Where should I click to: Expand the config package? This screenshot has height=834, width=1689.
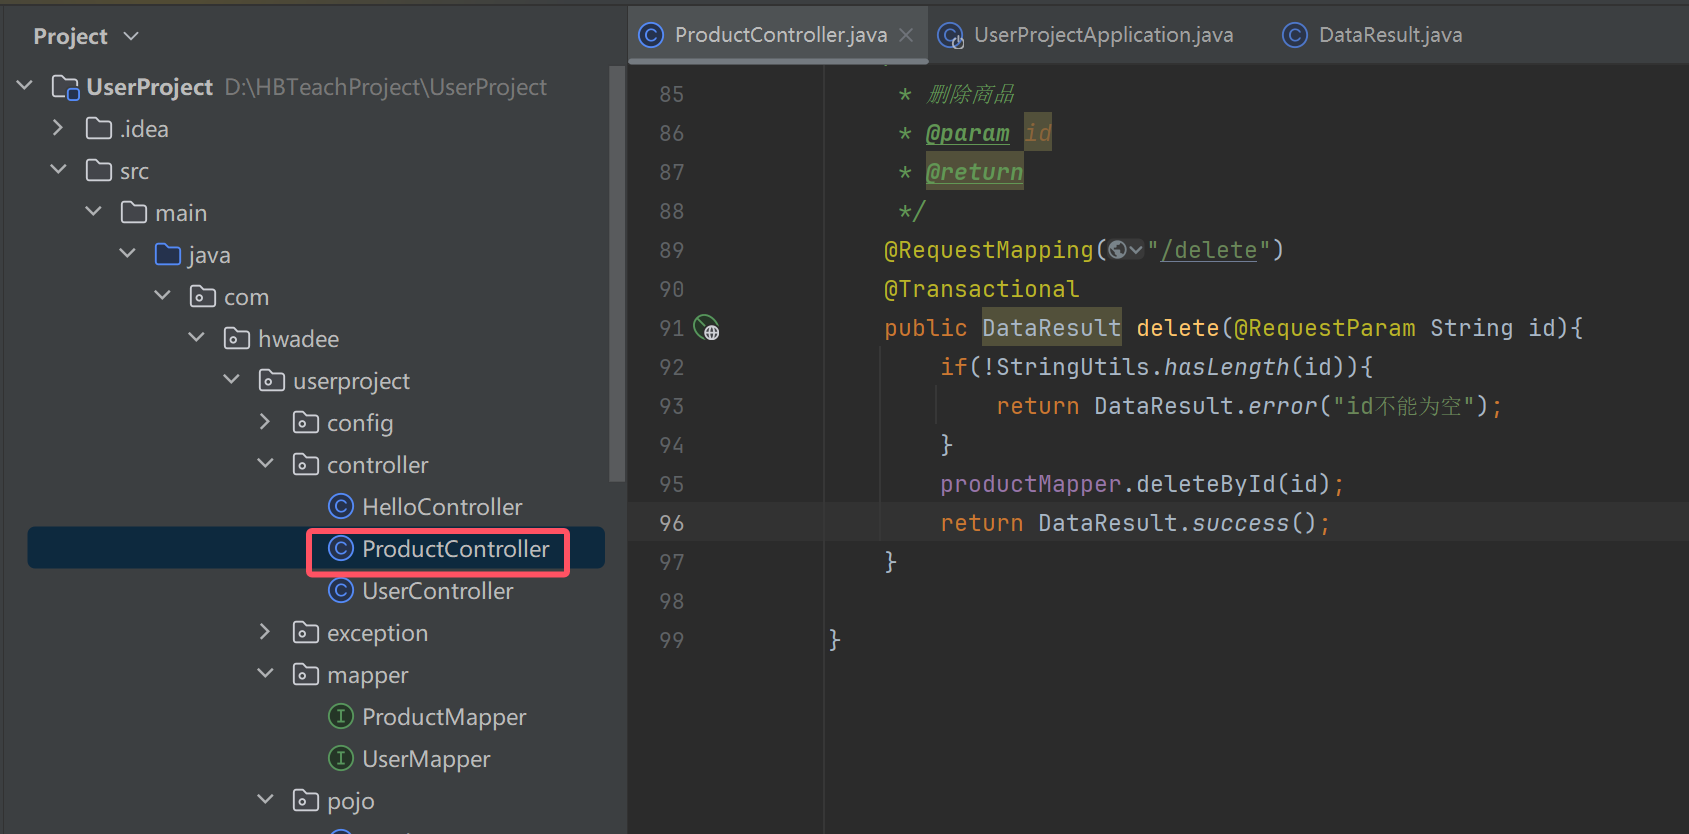pyautogui.click(x=265, y=422)
